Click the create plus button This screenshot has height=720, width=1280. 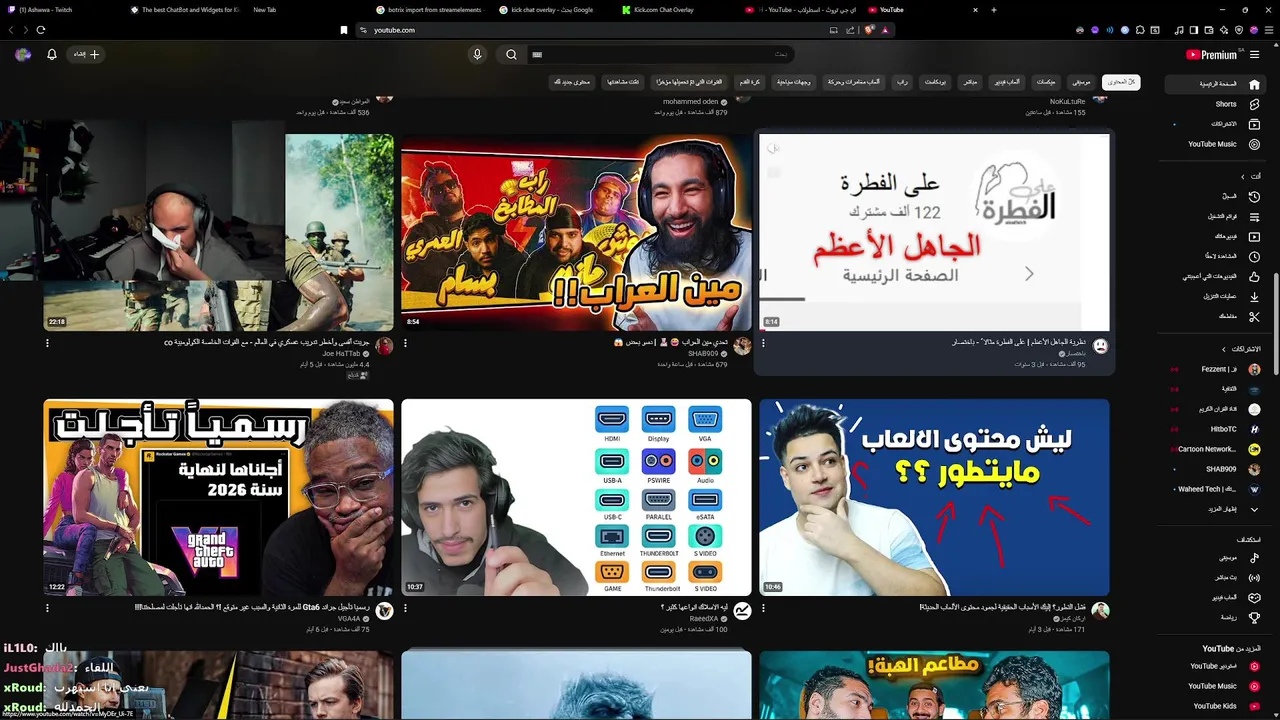pos(87,55)
